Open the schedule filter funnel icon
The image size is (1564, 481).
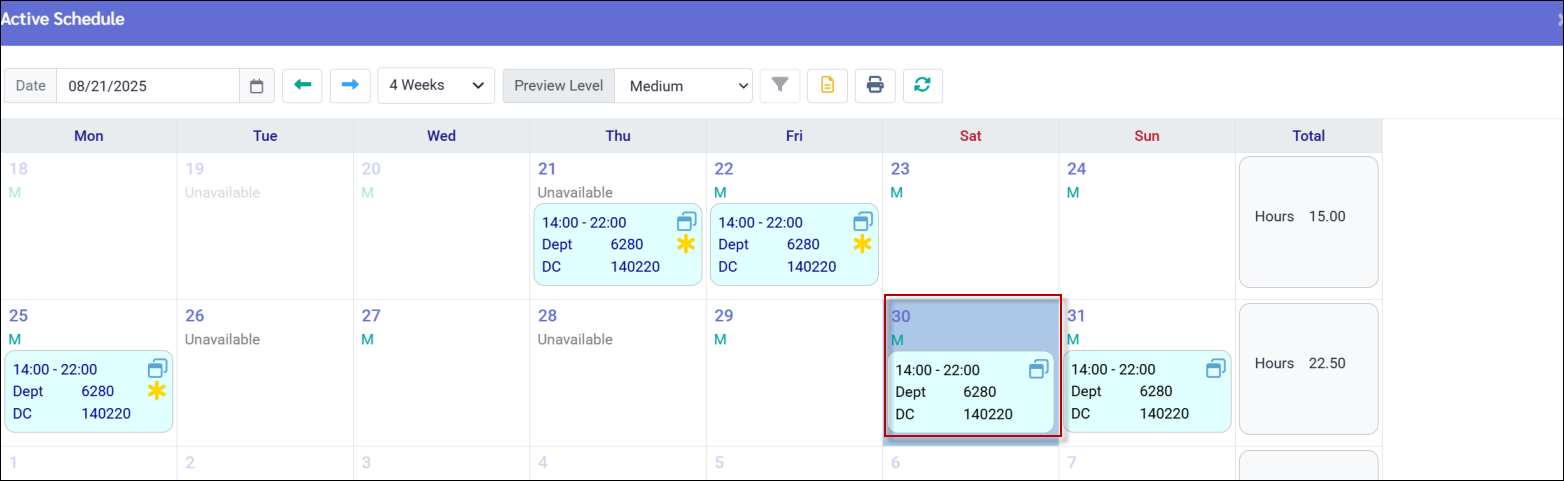[780, 86]
